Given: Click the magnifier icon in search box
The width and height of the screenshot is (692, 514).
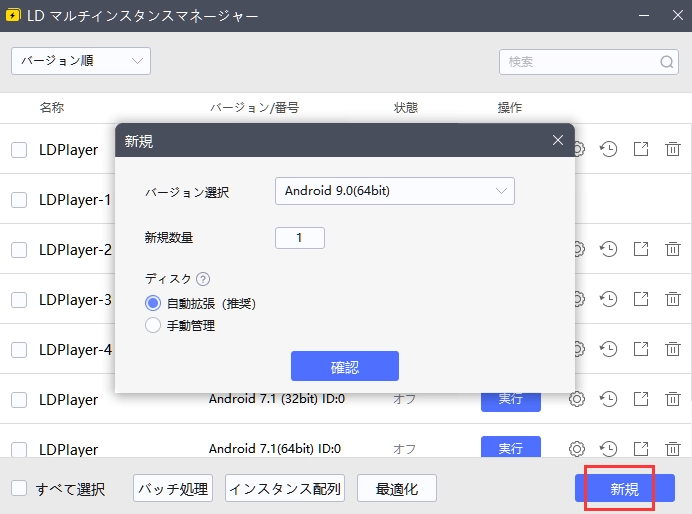Looking at the screenshot, I should pos(666,62).
